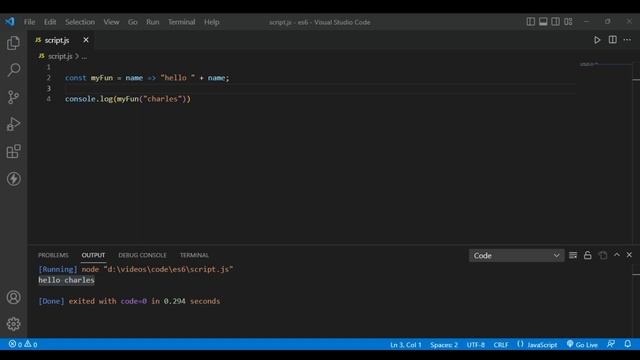Click line number 4 in gutter
The height and width of the screenshot is (360, 640).
click(49, 99)
